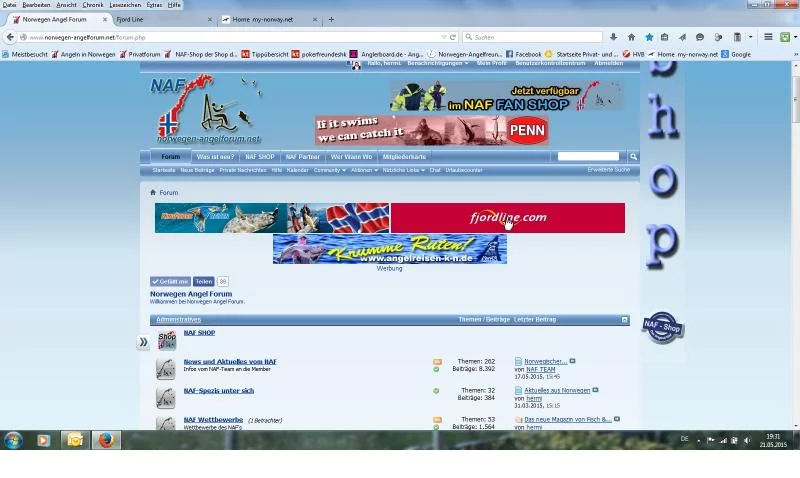Click the home icon in forum breadcrumb
Image resolution: width=800 pixels, height=478 pixels.
(153, 192)
